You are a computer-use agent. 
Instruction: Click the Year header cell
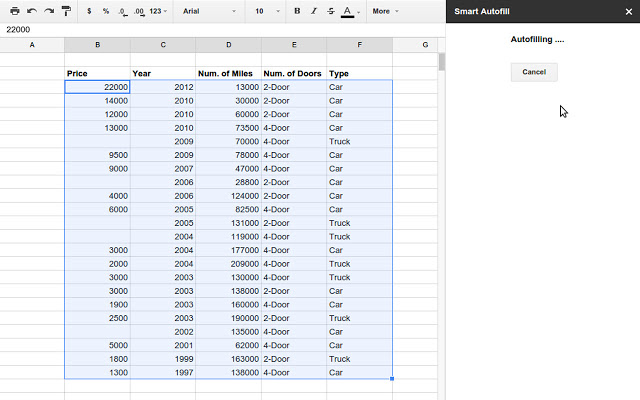[163, 73]
